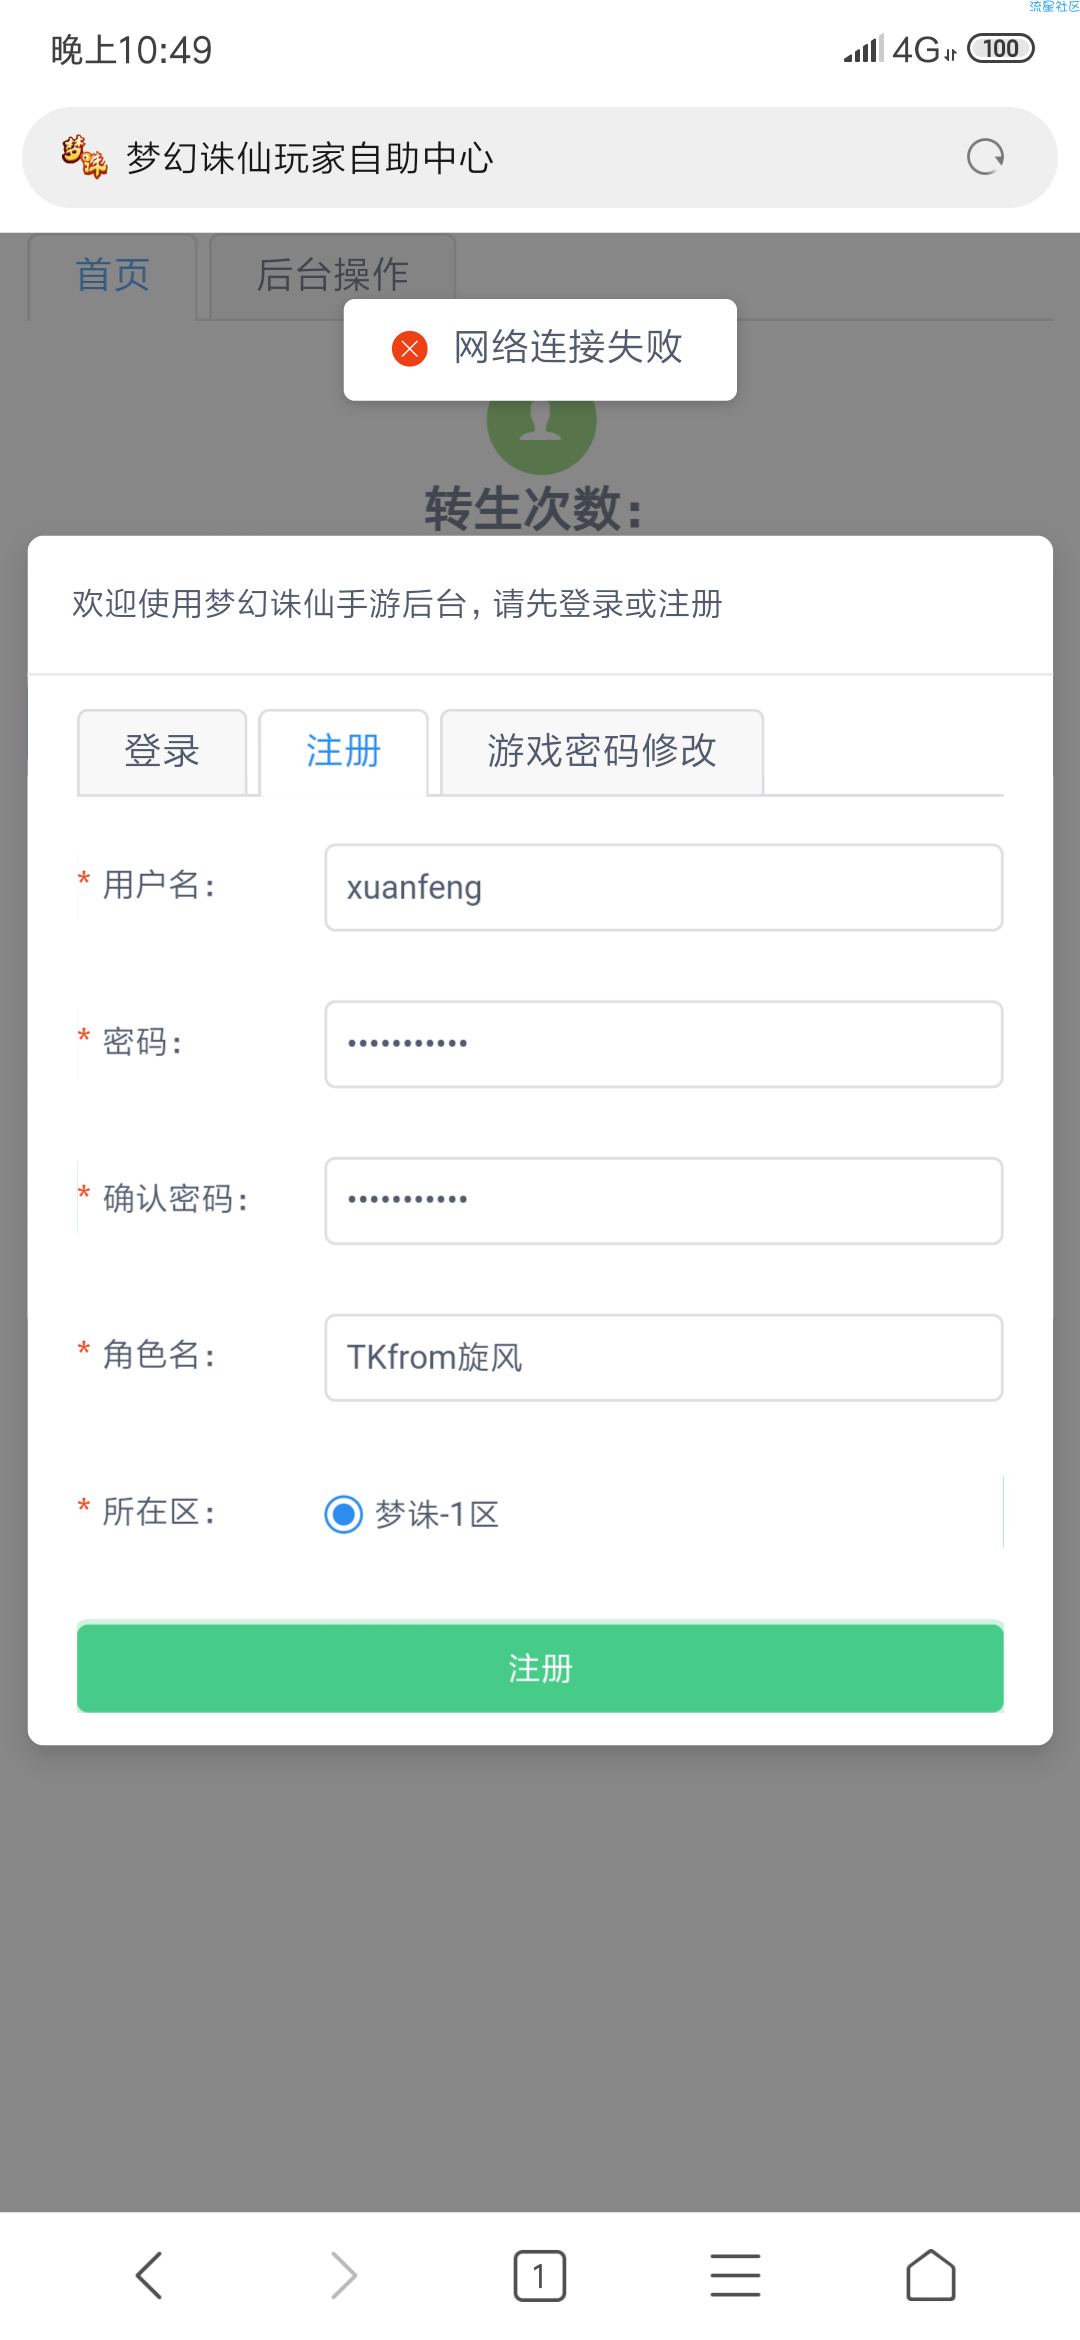Viewport: 1080px width, 2340px height.
Task: Focus the 密码 password field
Action: (x=664, y=1044)
